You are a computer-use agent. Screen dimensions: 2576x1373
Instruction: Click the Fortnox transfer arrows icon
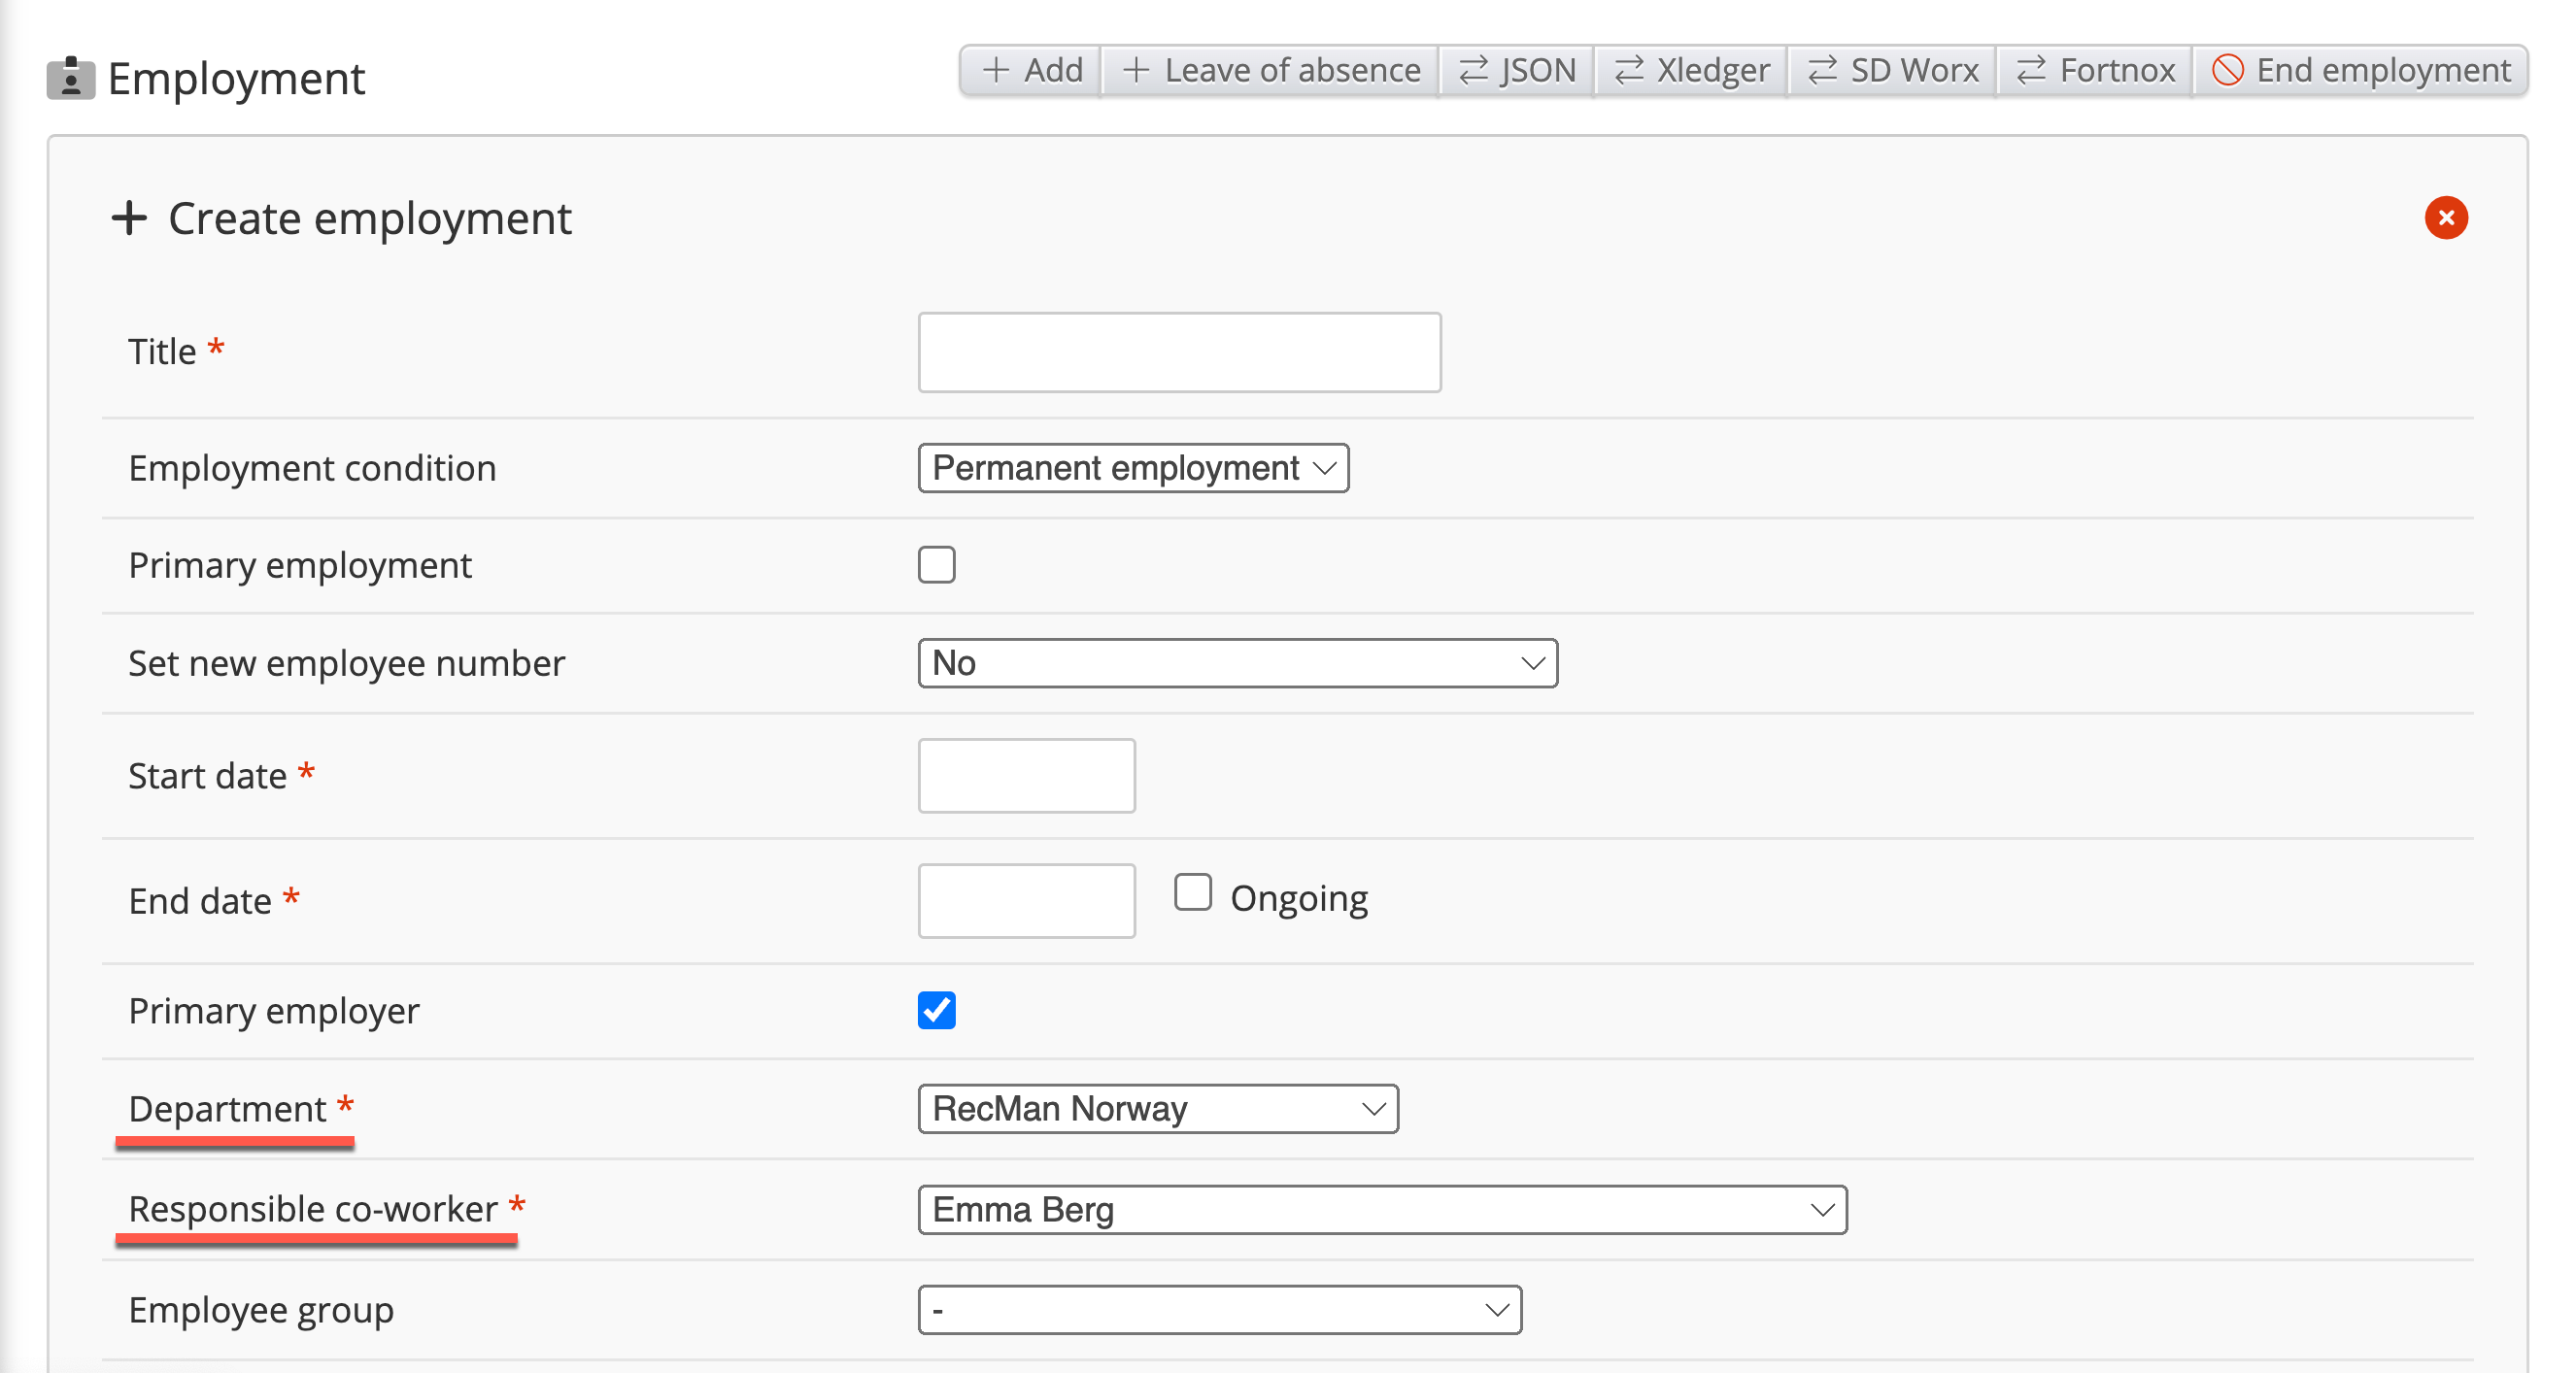[2031, 70]
